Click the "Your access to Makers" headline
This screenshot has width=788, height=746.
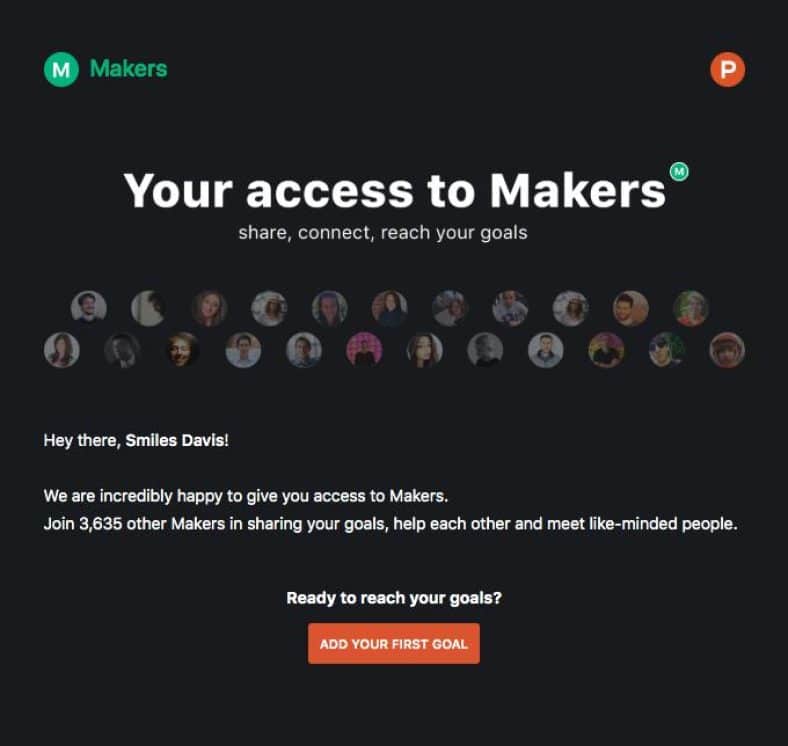point(395,191)
